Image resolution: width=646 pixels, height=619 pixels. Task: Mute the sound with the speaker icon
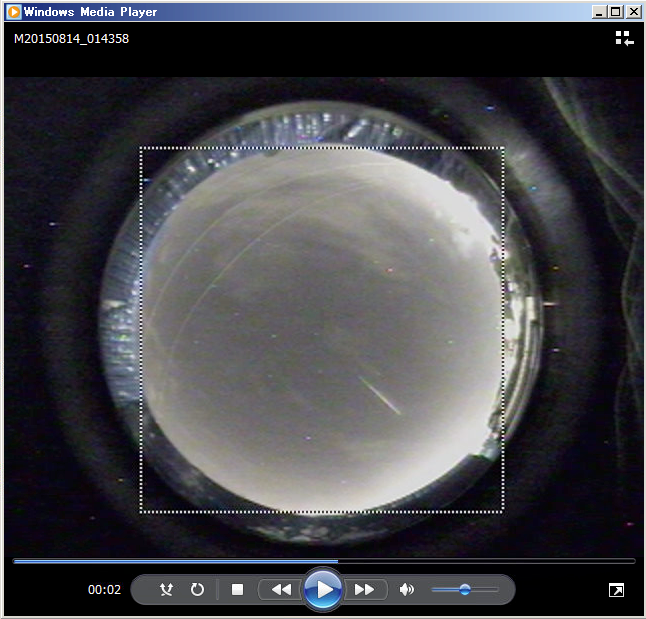[x=406, y=590]
